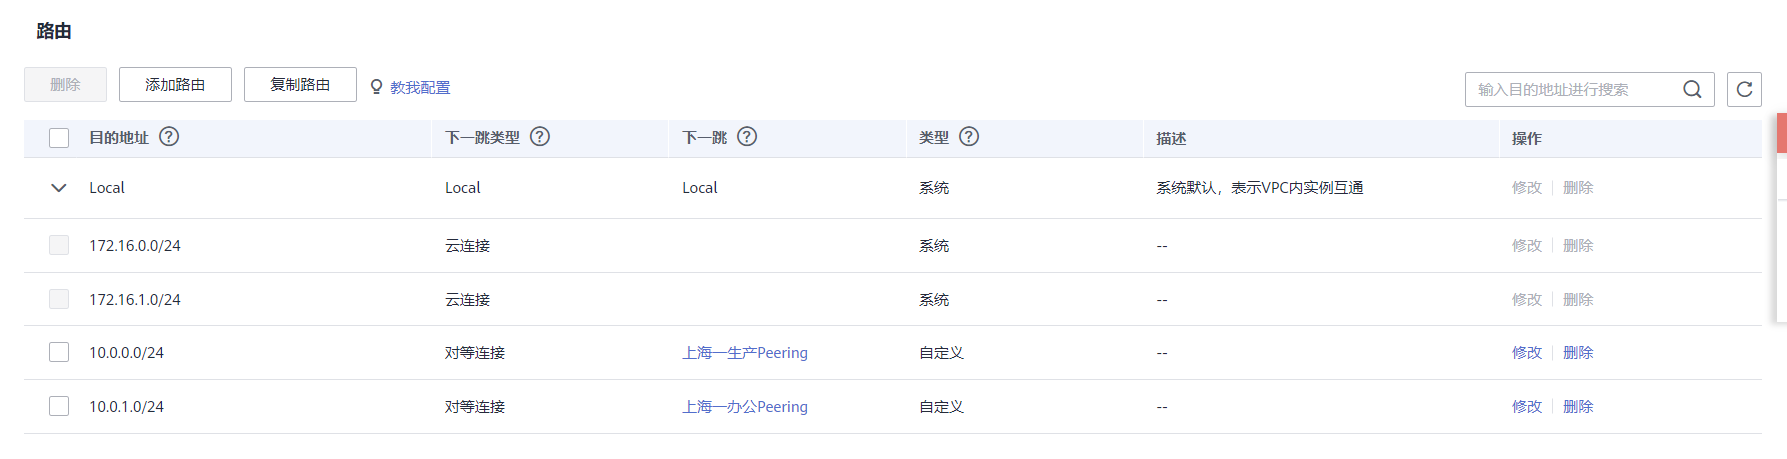The image size is (1787, 459).
Task: Click 删除 for the 10.0.1.0/24 route
Action: coord(1578,407)
